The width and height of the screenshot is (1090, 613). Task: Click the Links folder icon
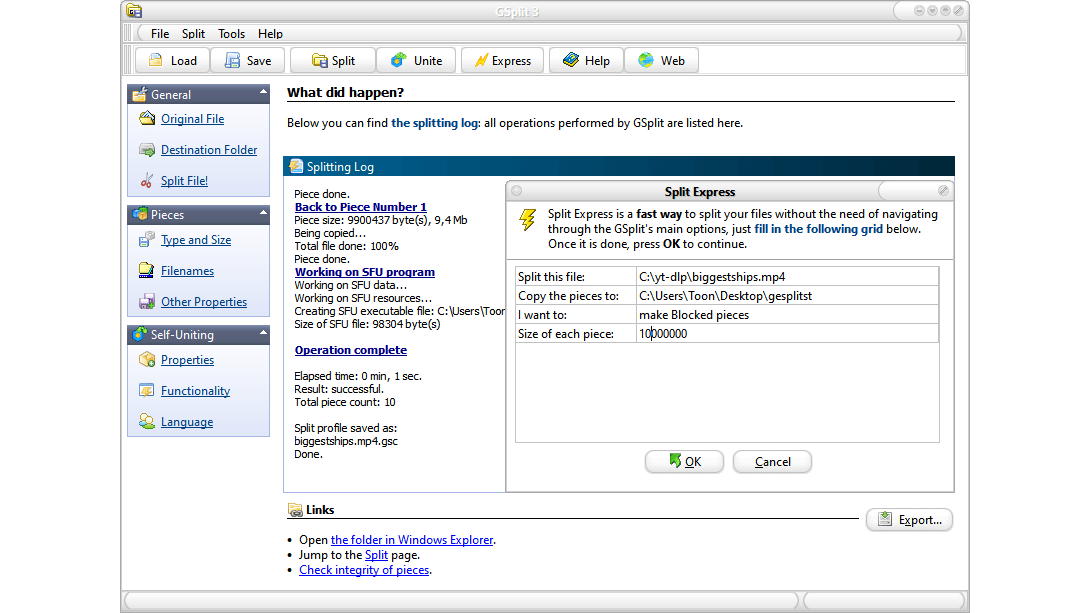(x=295, y=510)
